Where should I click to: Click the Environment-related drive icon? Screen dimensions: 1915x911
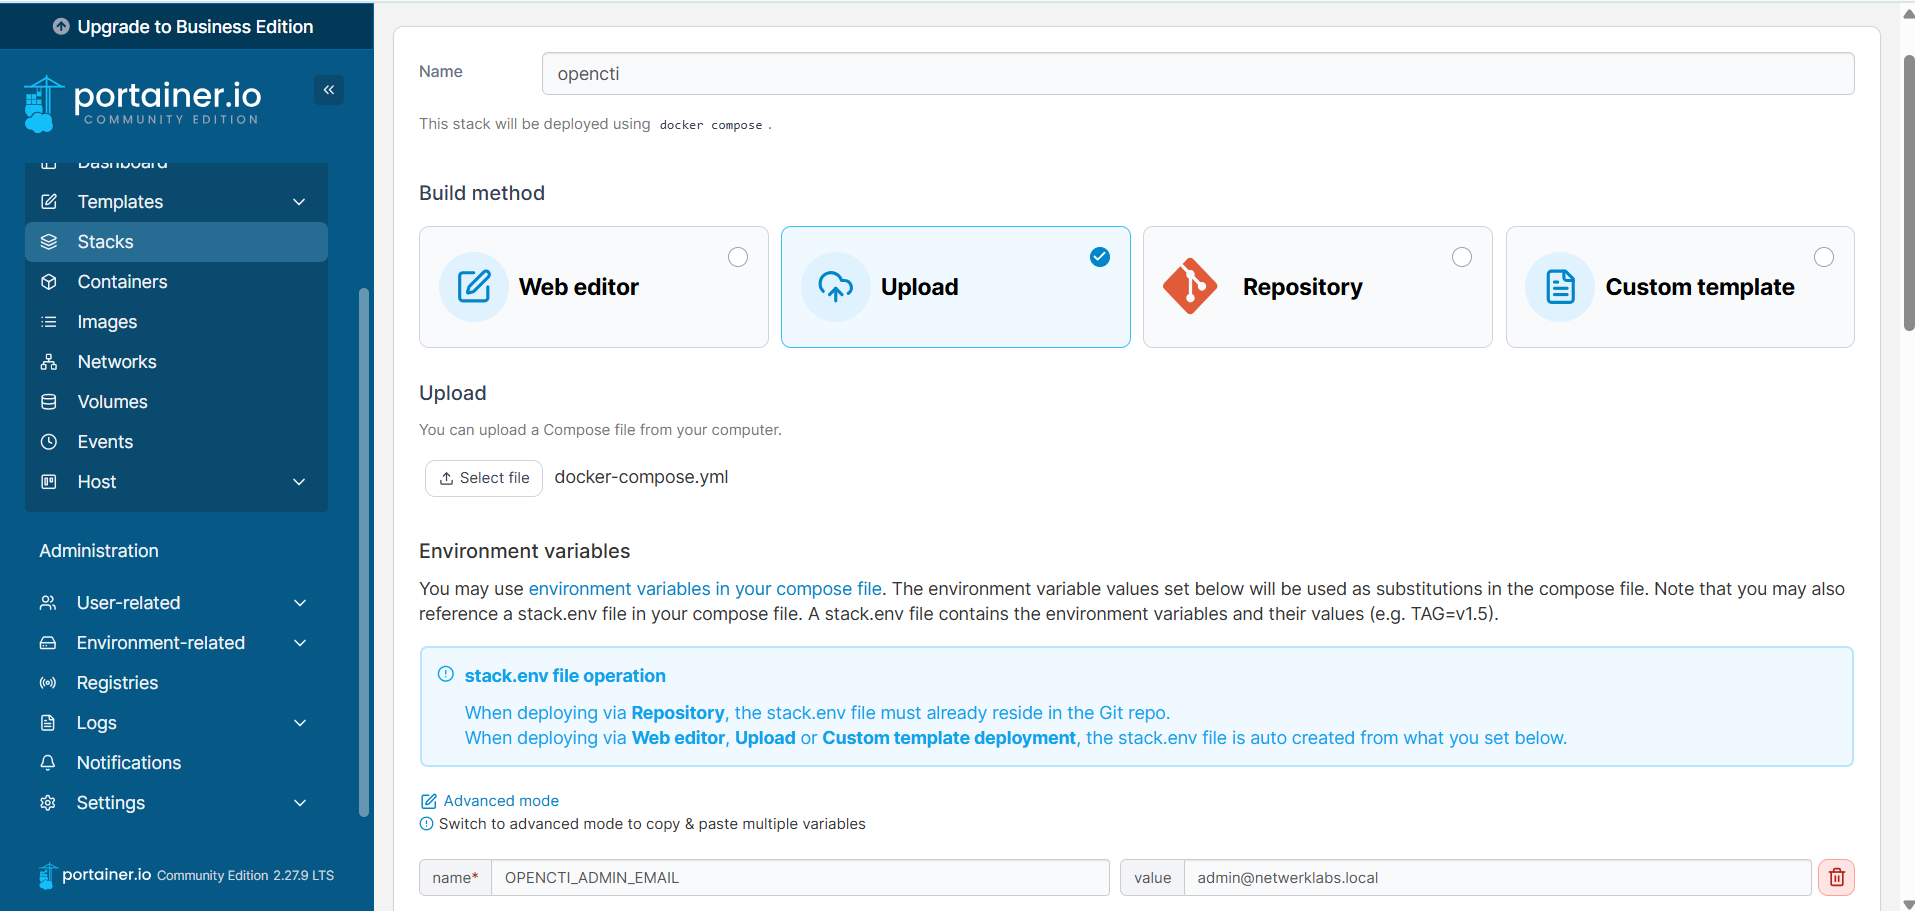point(47,643)
